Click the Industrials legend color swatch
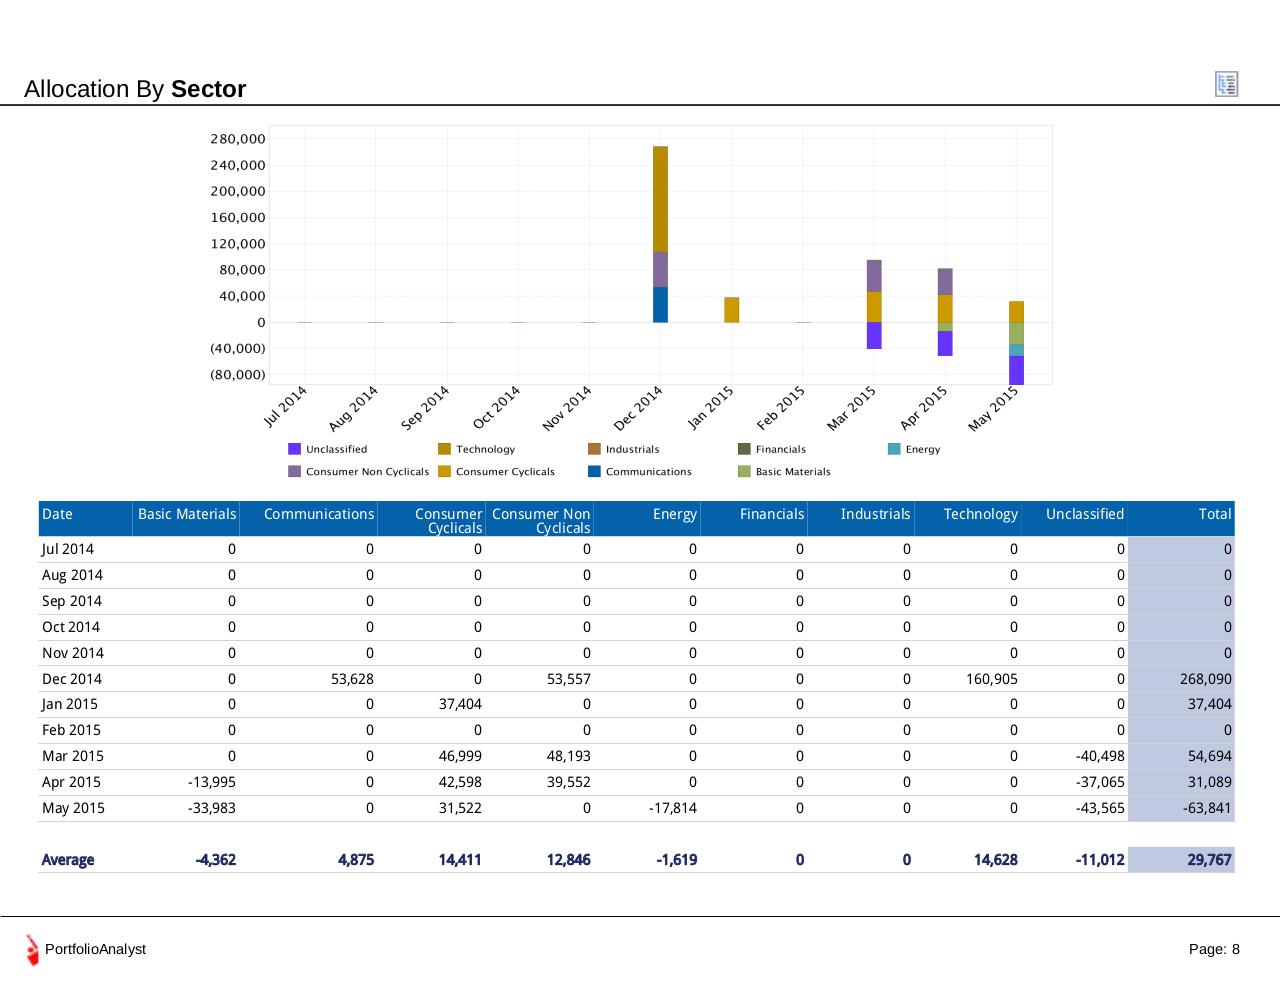1280x990 pixels. 594,449
